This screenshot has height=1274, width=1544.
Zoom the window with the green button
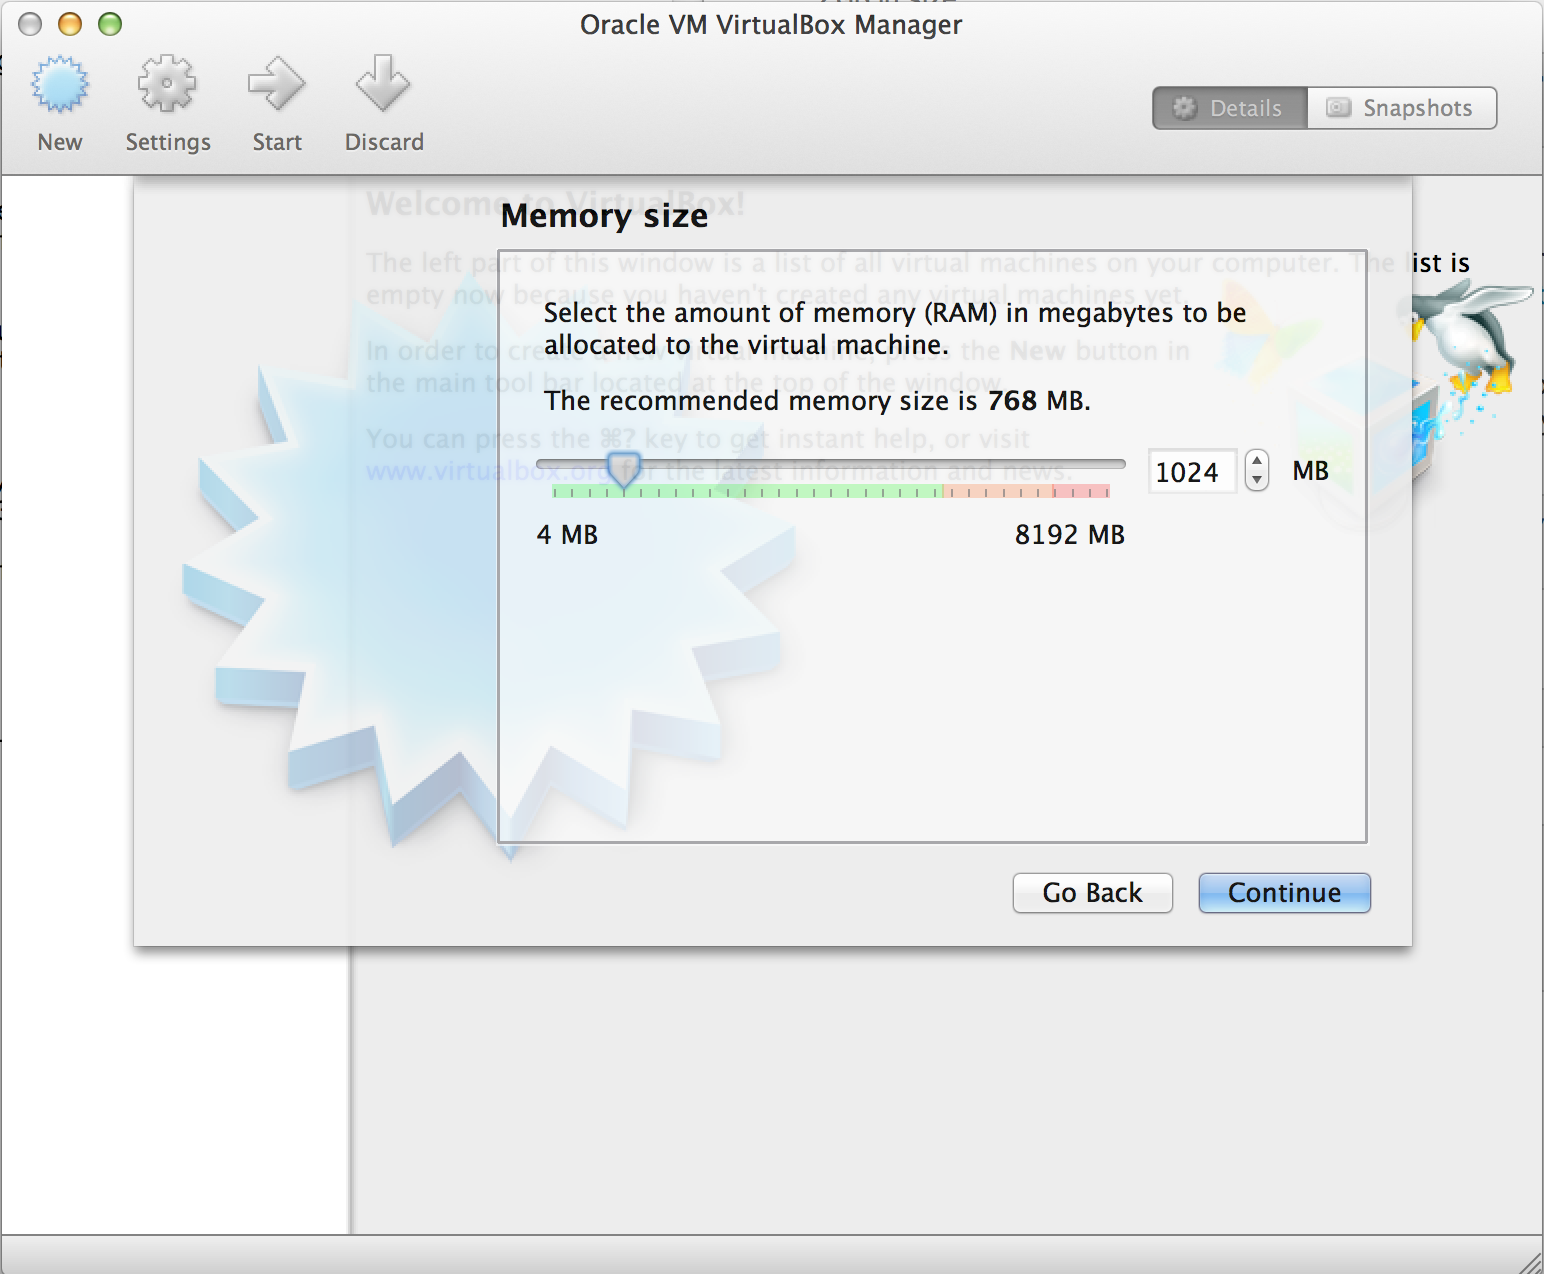110,24
